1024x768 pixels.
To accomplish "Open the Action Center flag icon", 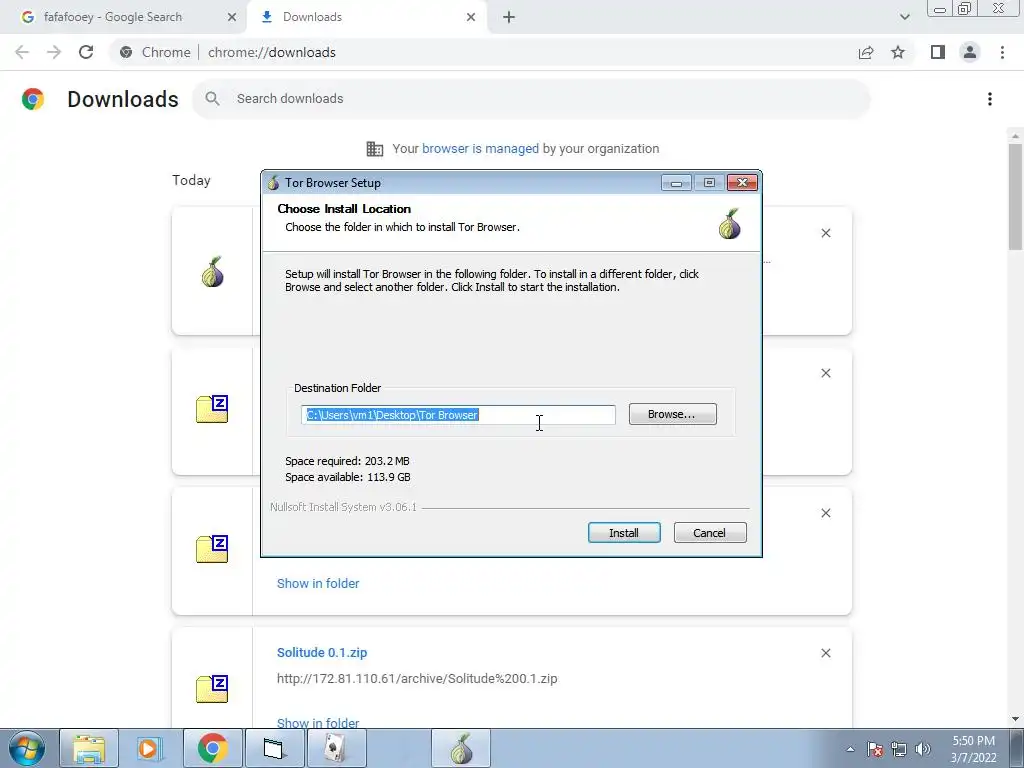I will pyautogui.click(x=875, y=749).
